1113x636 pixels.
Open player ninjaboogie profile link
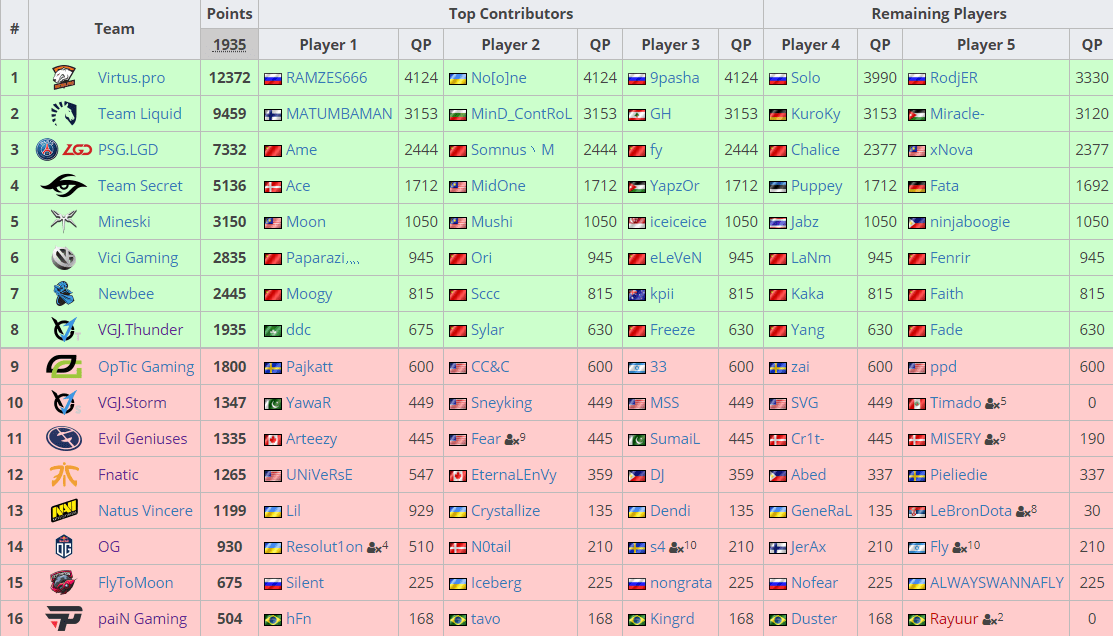970,222
